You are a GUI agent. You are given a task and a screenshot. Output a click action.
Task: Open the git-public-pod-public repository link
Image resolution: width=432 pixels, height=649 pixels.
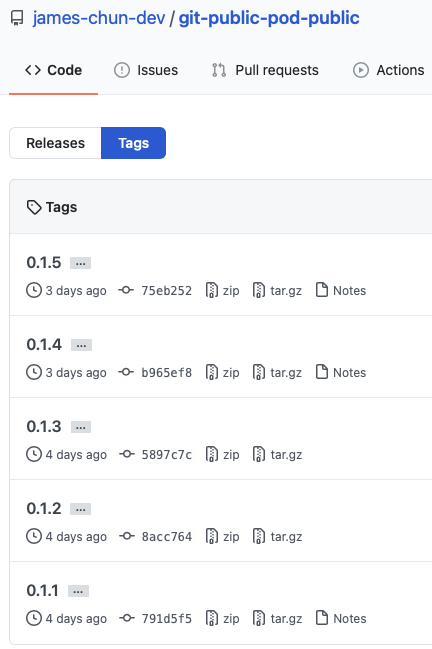(x=269, y=18)
